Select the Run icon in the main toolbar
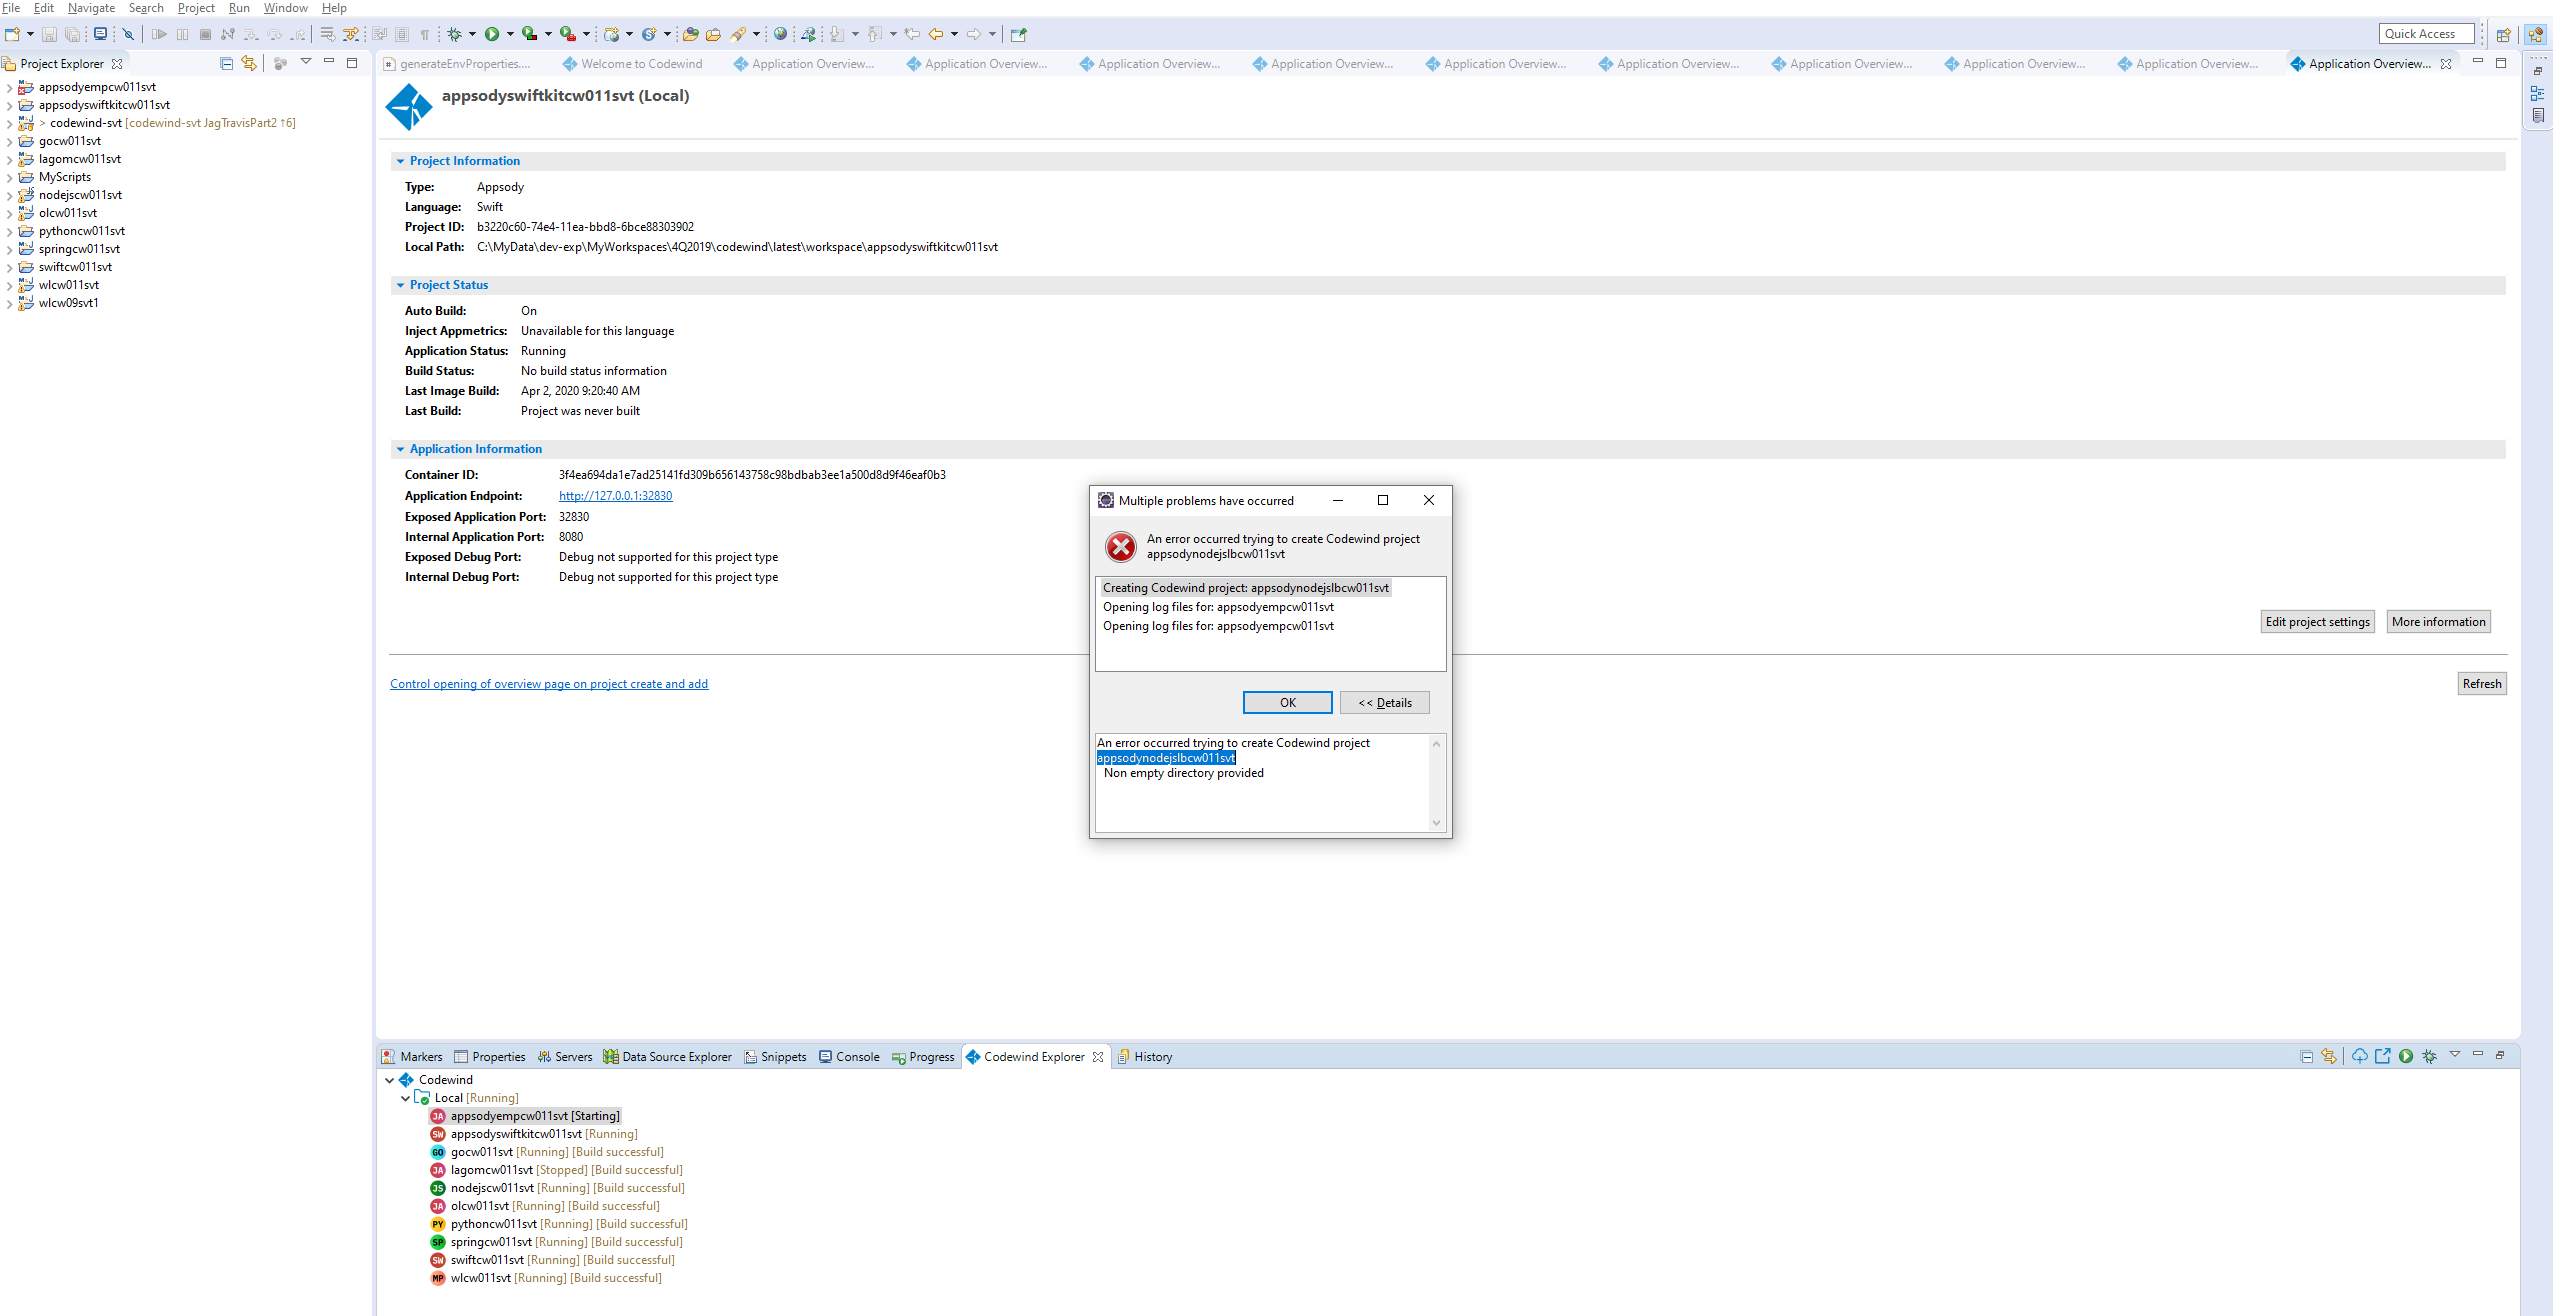Screen dimensions: 2553x1316 (x=493, y=33)
